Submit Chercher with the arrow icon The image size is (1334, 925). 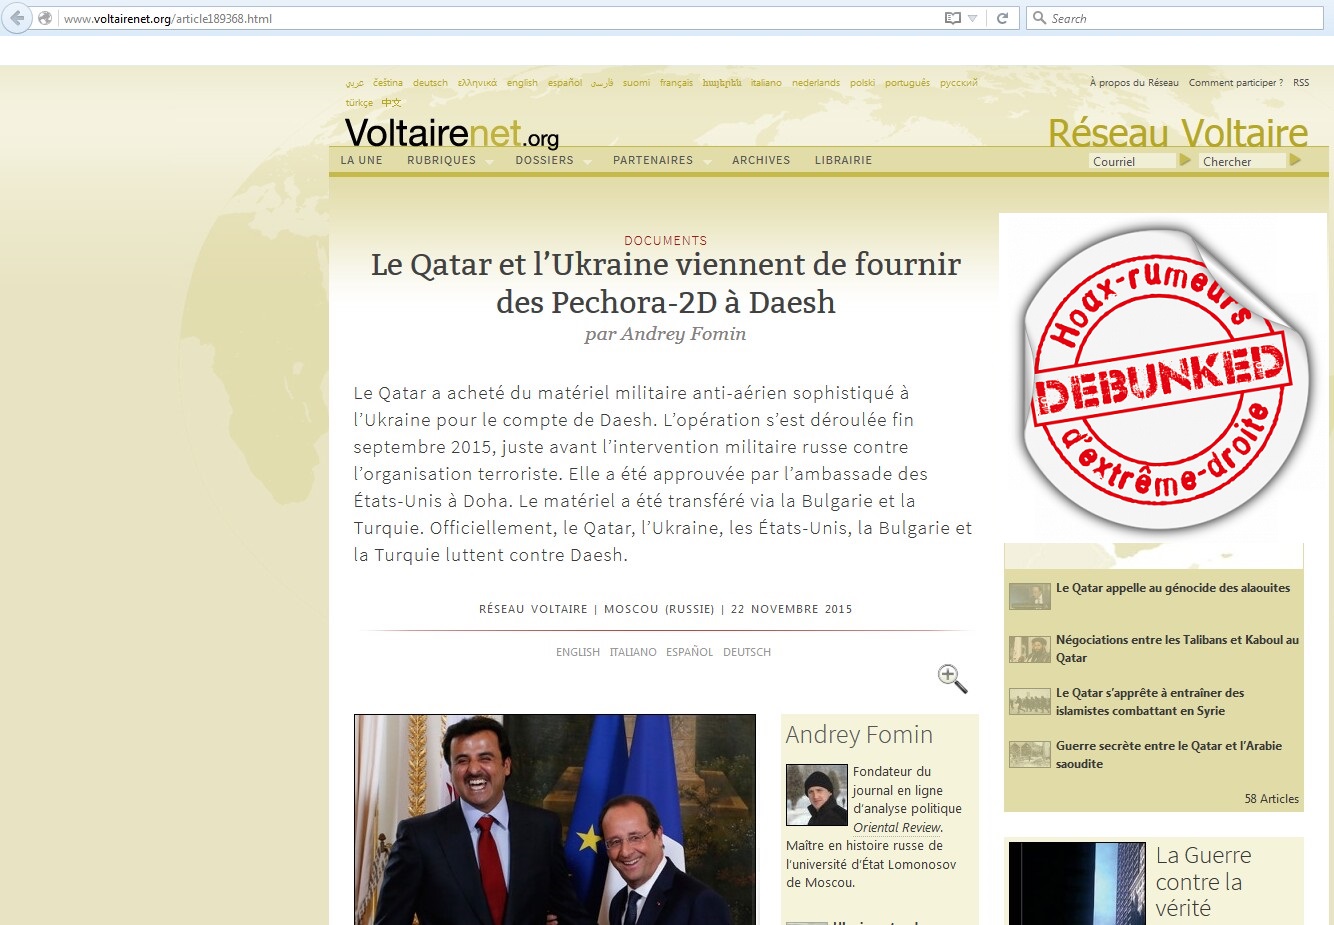pyautogui.click(x=1295, y=160)
